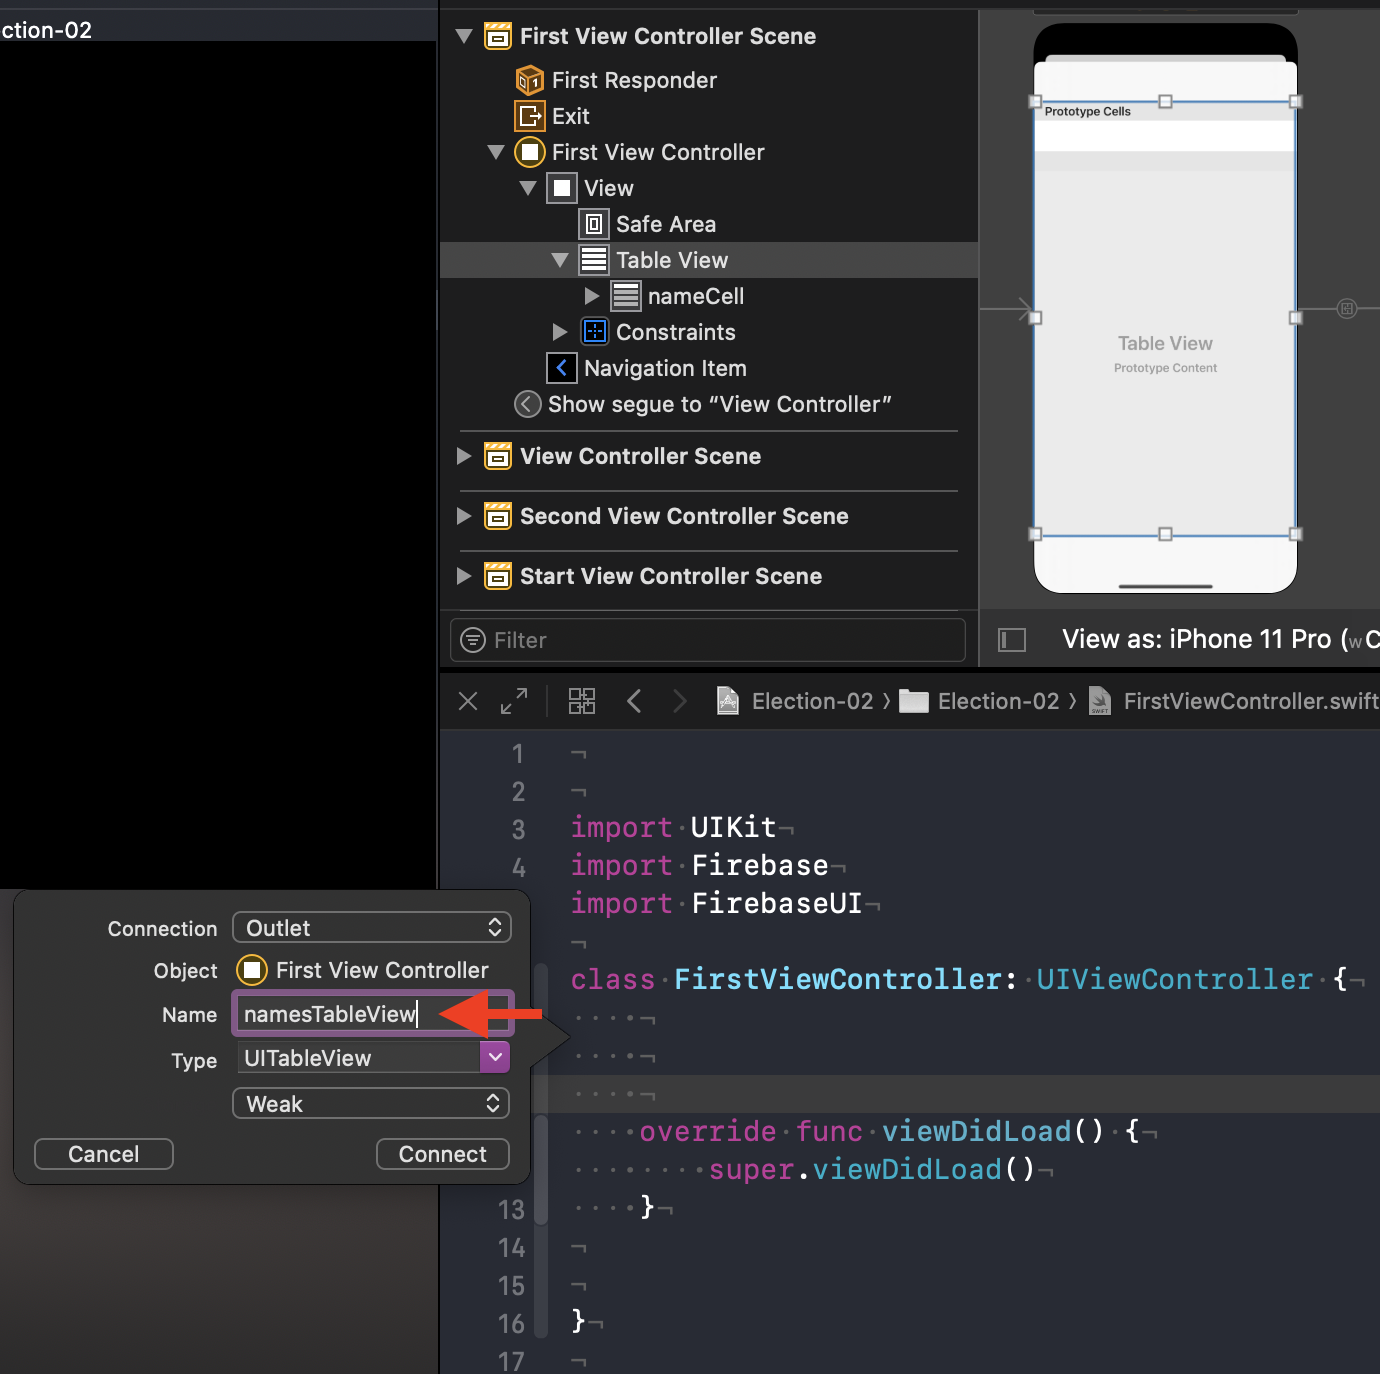Image resolution: width=1380 pixels, height=1374 pixels.
Task: Click Election-02 folder name in jump bar
Action: 998,701
